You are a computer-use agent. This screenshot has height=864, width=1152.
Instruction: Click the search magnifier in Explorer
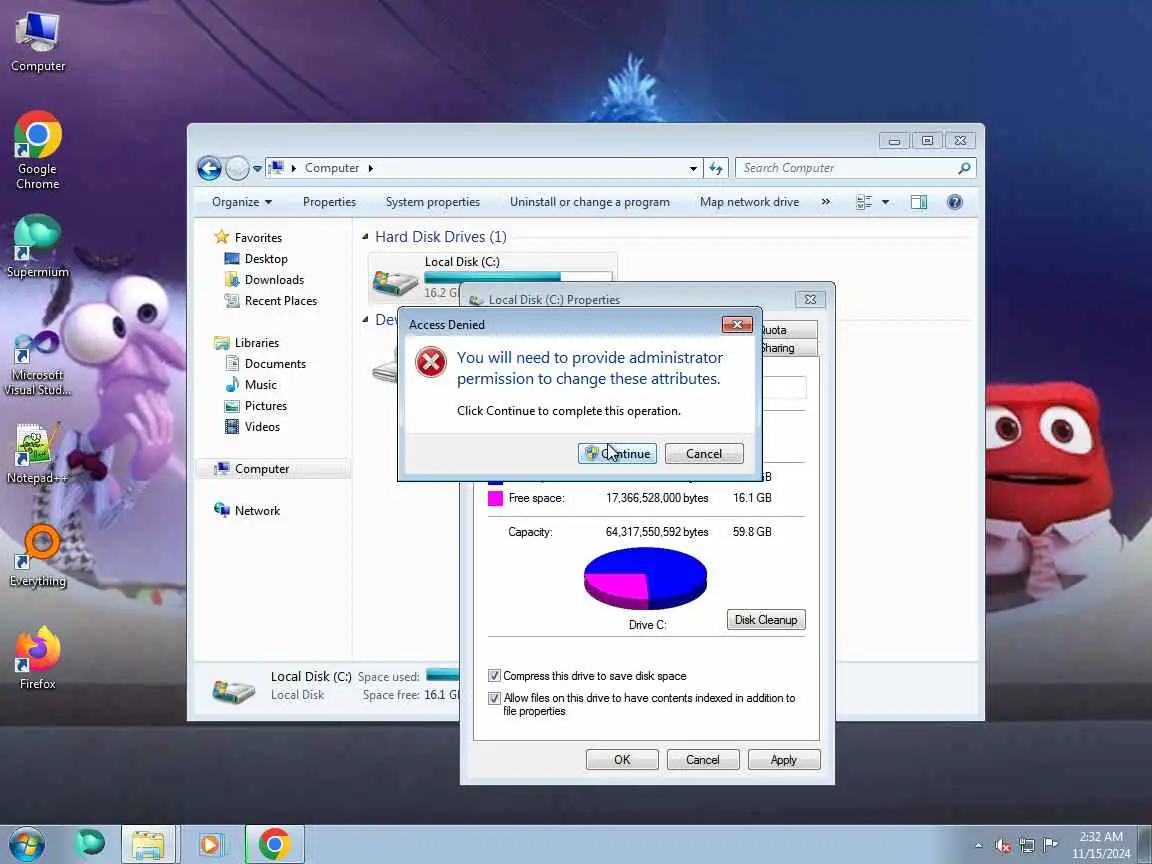click(x=964, y=168)
